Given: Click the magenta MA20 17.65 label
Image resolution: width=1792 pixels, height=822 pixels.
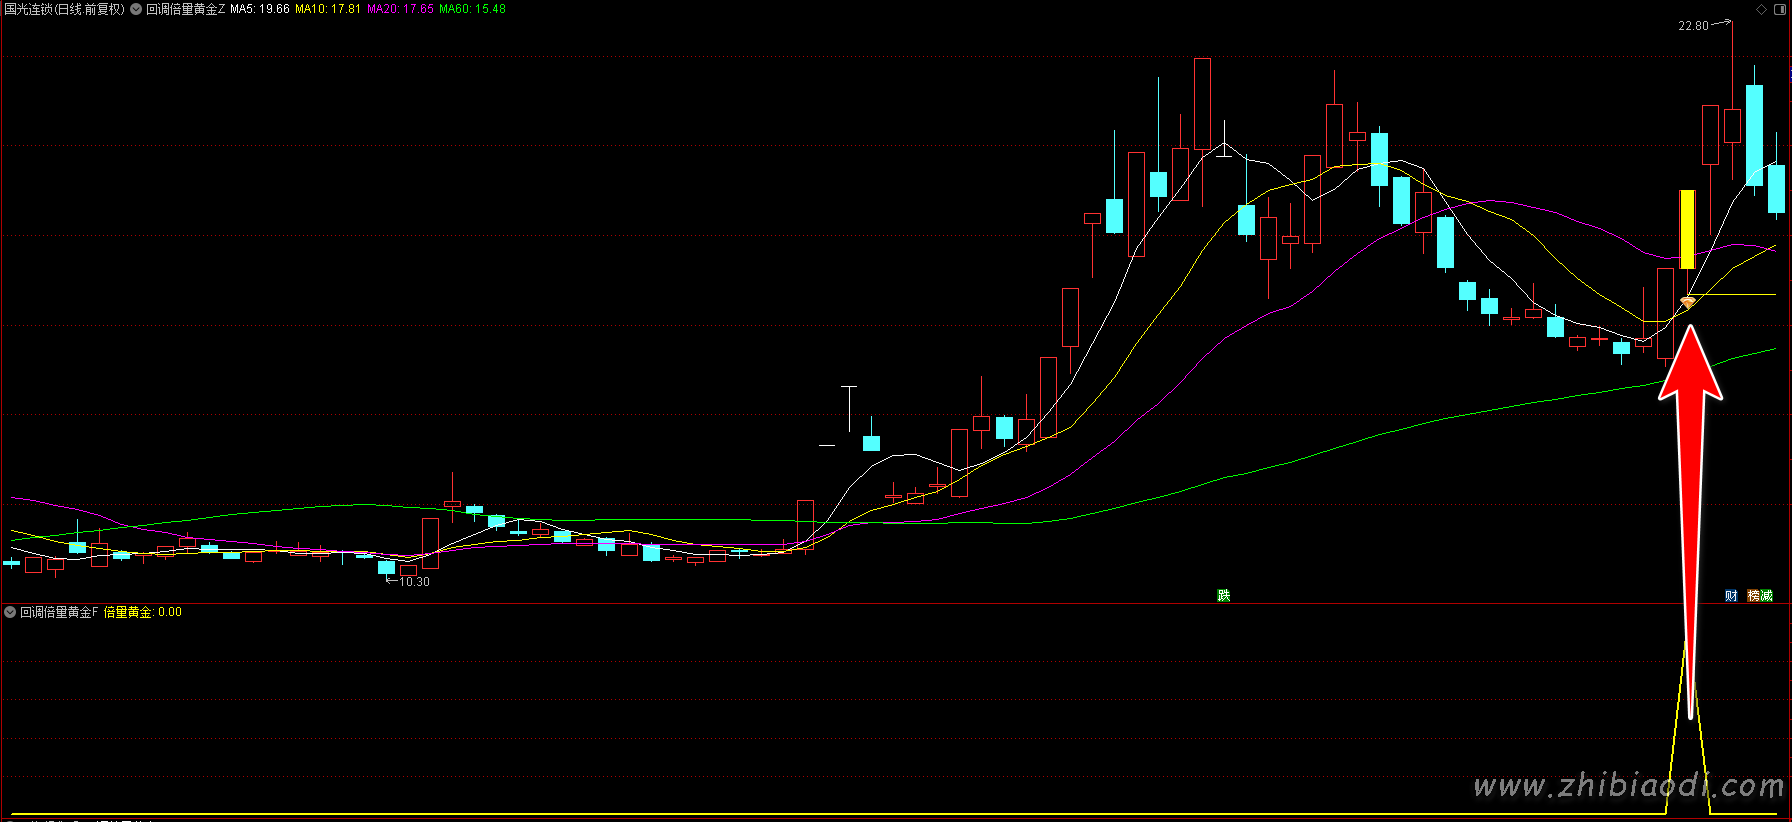Looking at the screenshot, I should click(400, 9).
